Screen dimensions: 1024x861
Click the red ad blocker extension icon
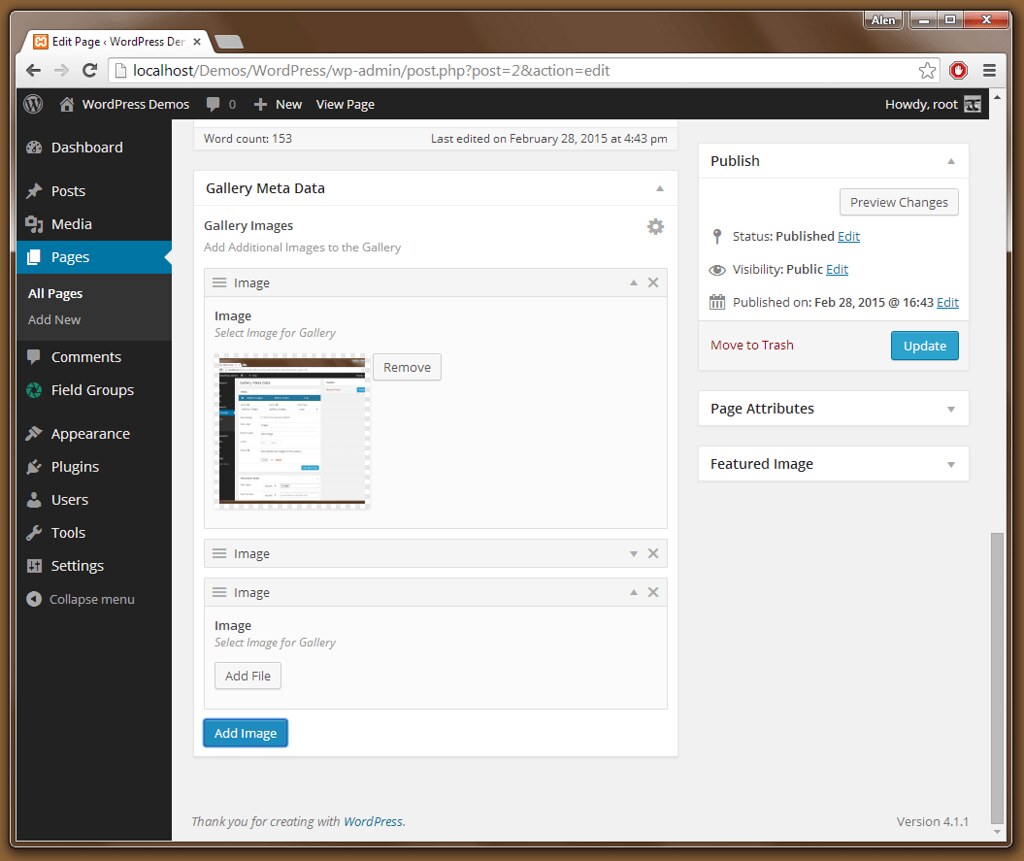tap(958, 71)
